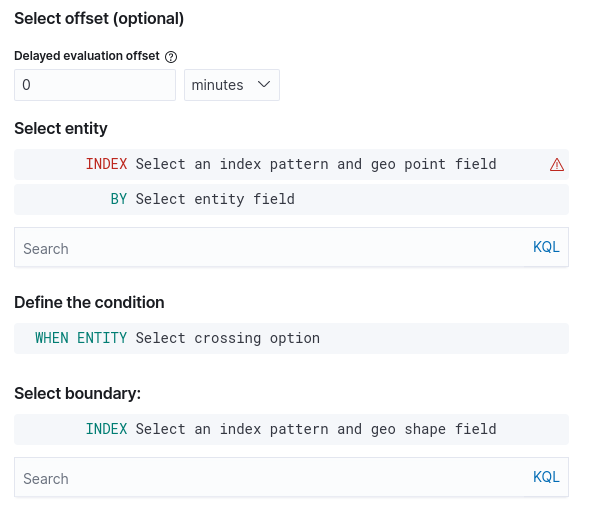The height and width of the screenshot is (515, 590).
Task: Click 'Select an index pattern and geo point field' text
Action: pos(316,164)
